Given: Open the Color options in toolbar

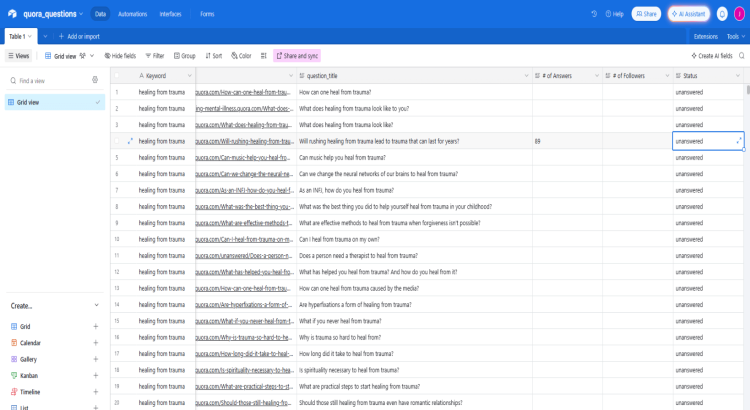Looking at the screenshot, I should tap(241, 56).
